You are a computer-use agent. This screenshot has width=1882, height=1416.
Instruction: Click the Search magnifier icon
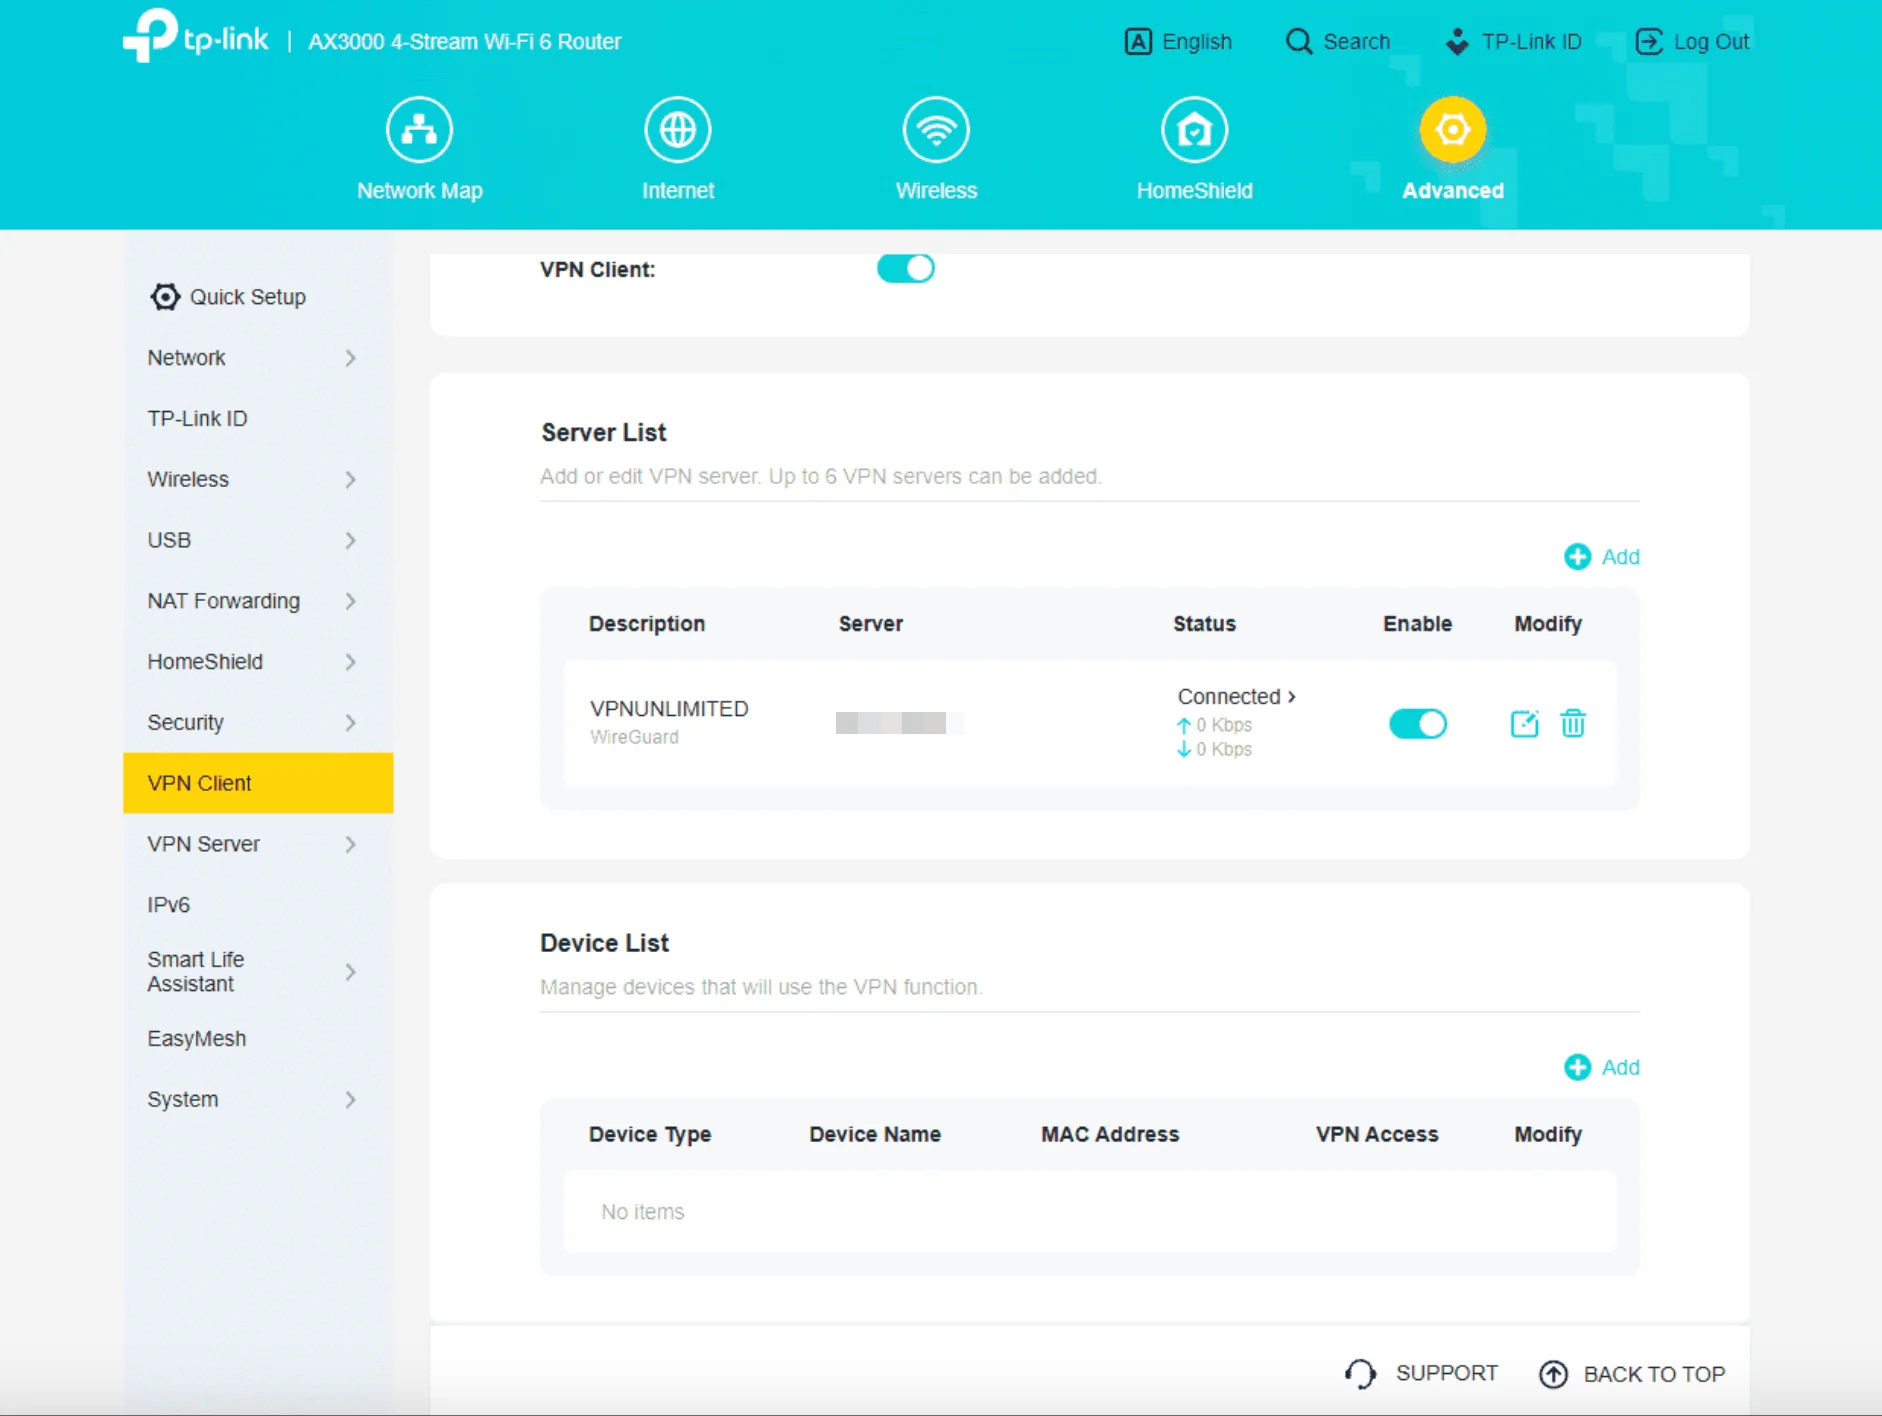tap(1299, 42)
